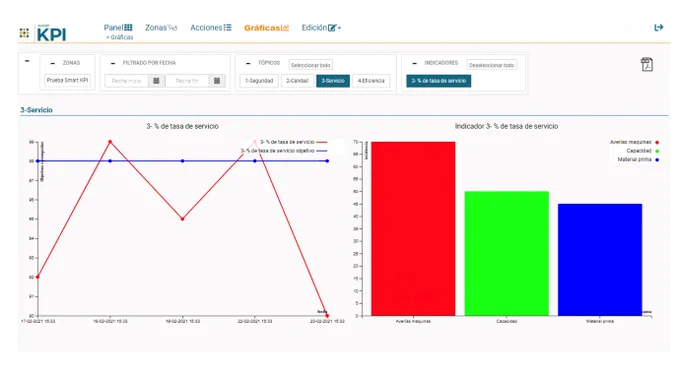
Task: Click the green Capacidad bar
Action: tap(507, 253)
